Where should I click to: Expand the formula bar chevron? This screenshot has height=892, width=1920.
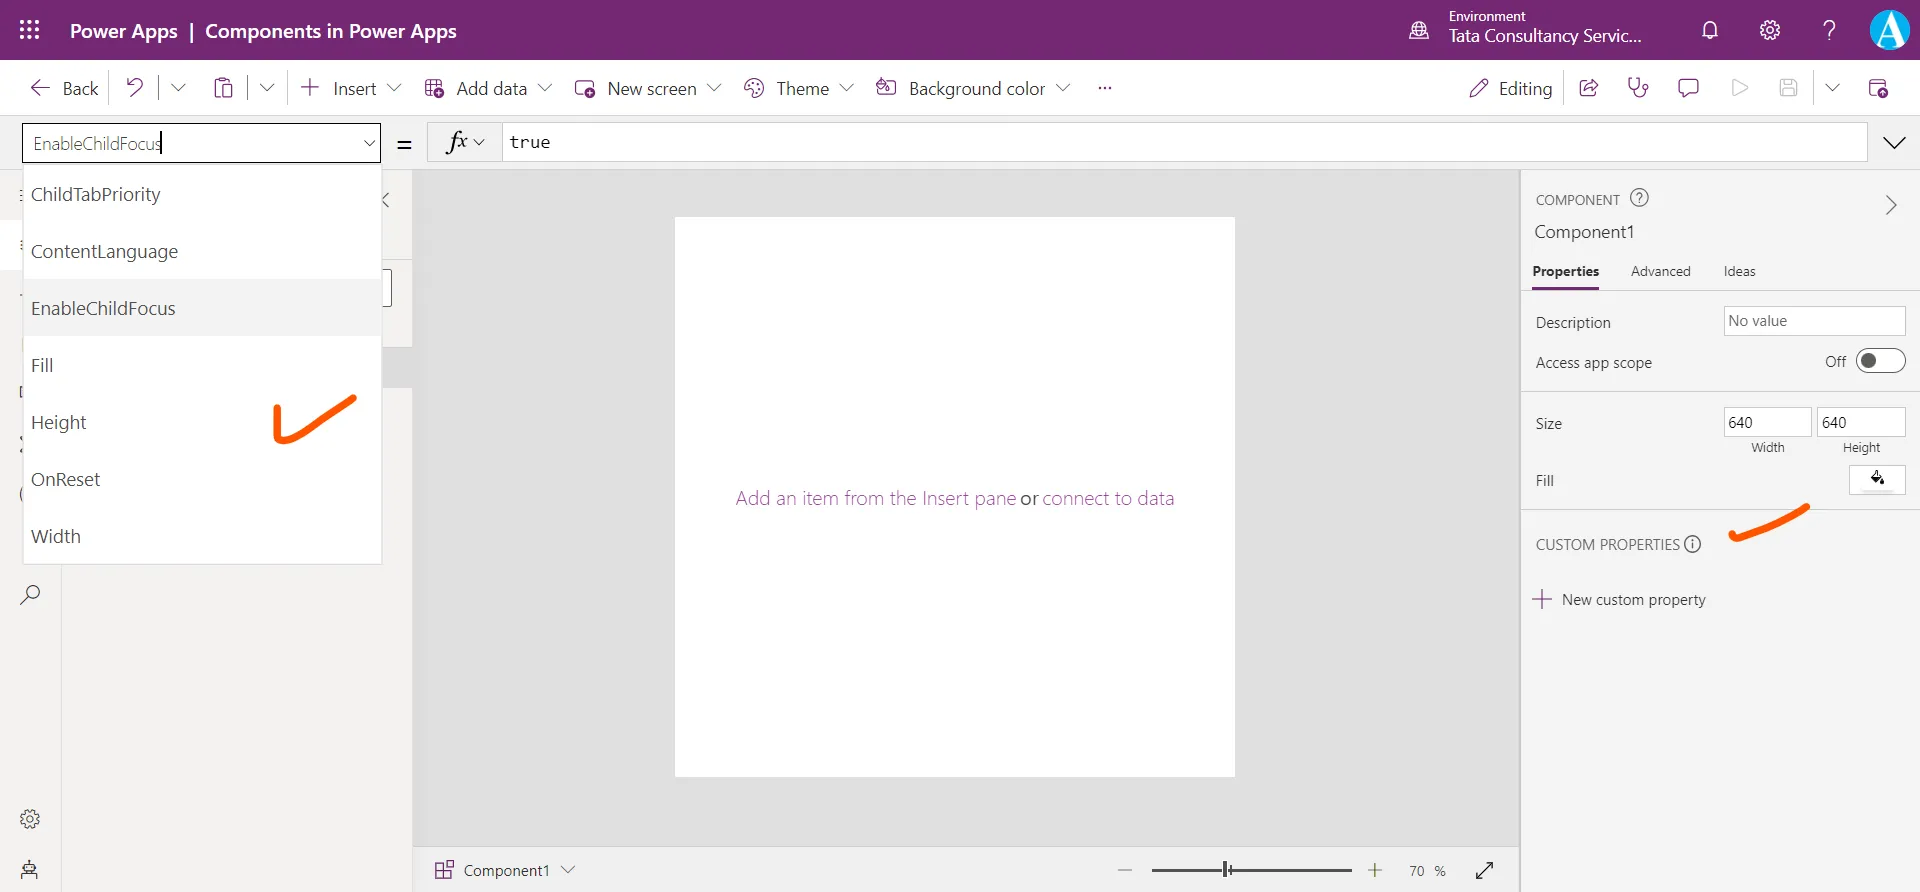(1894, 143)
